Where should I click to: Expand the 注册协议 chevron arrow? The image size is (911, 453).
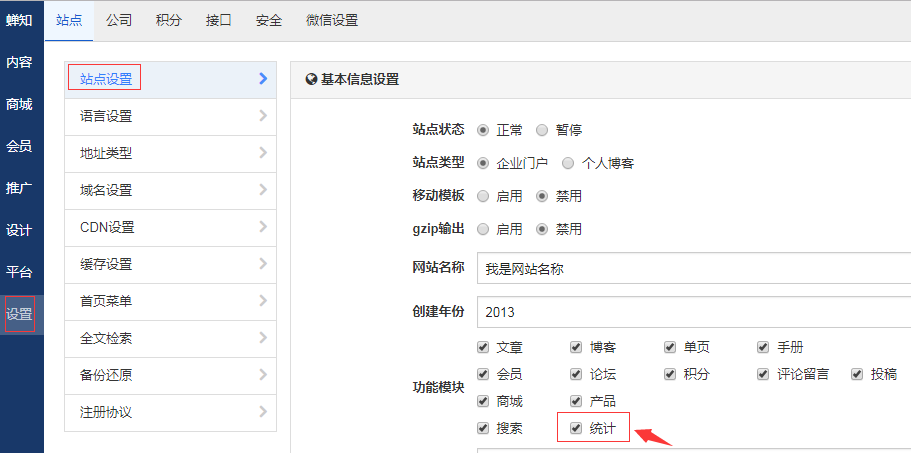[x=263, y=412]
